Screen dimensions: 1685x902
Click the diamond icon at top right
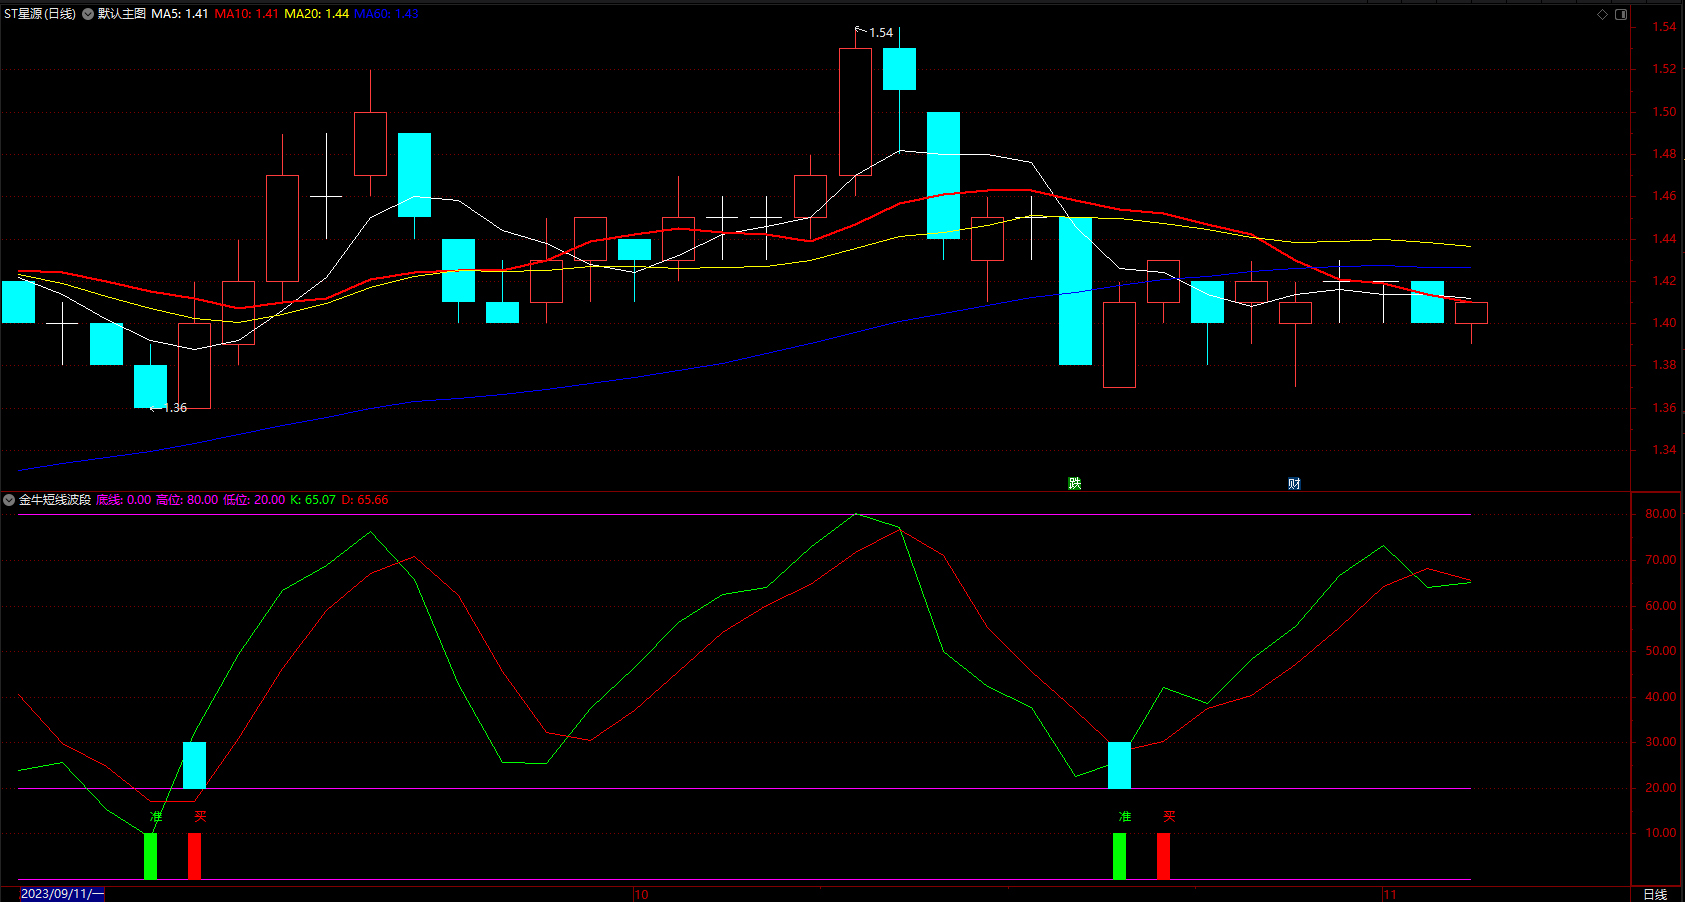[x=1602, y=14]
